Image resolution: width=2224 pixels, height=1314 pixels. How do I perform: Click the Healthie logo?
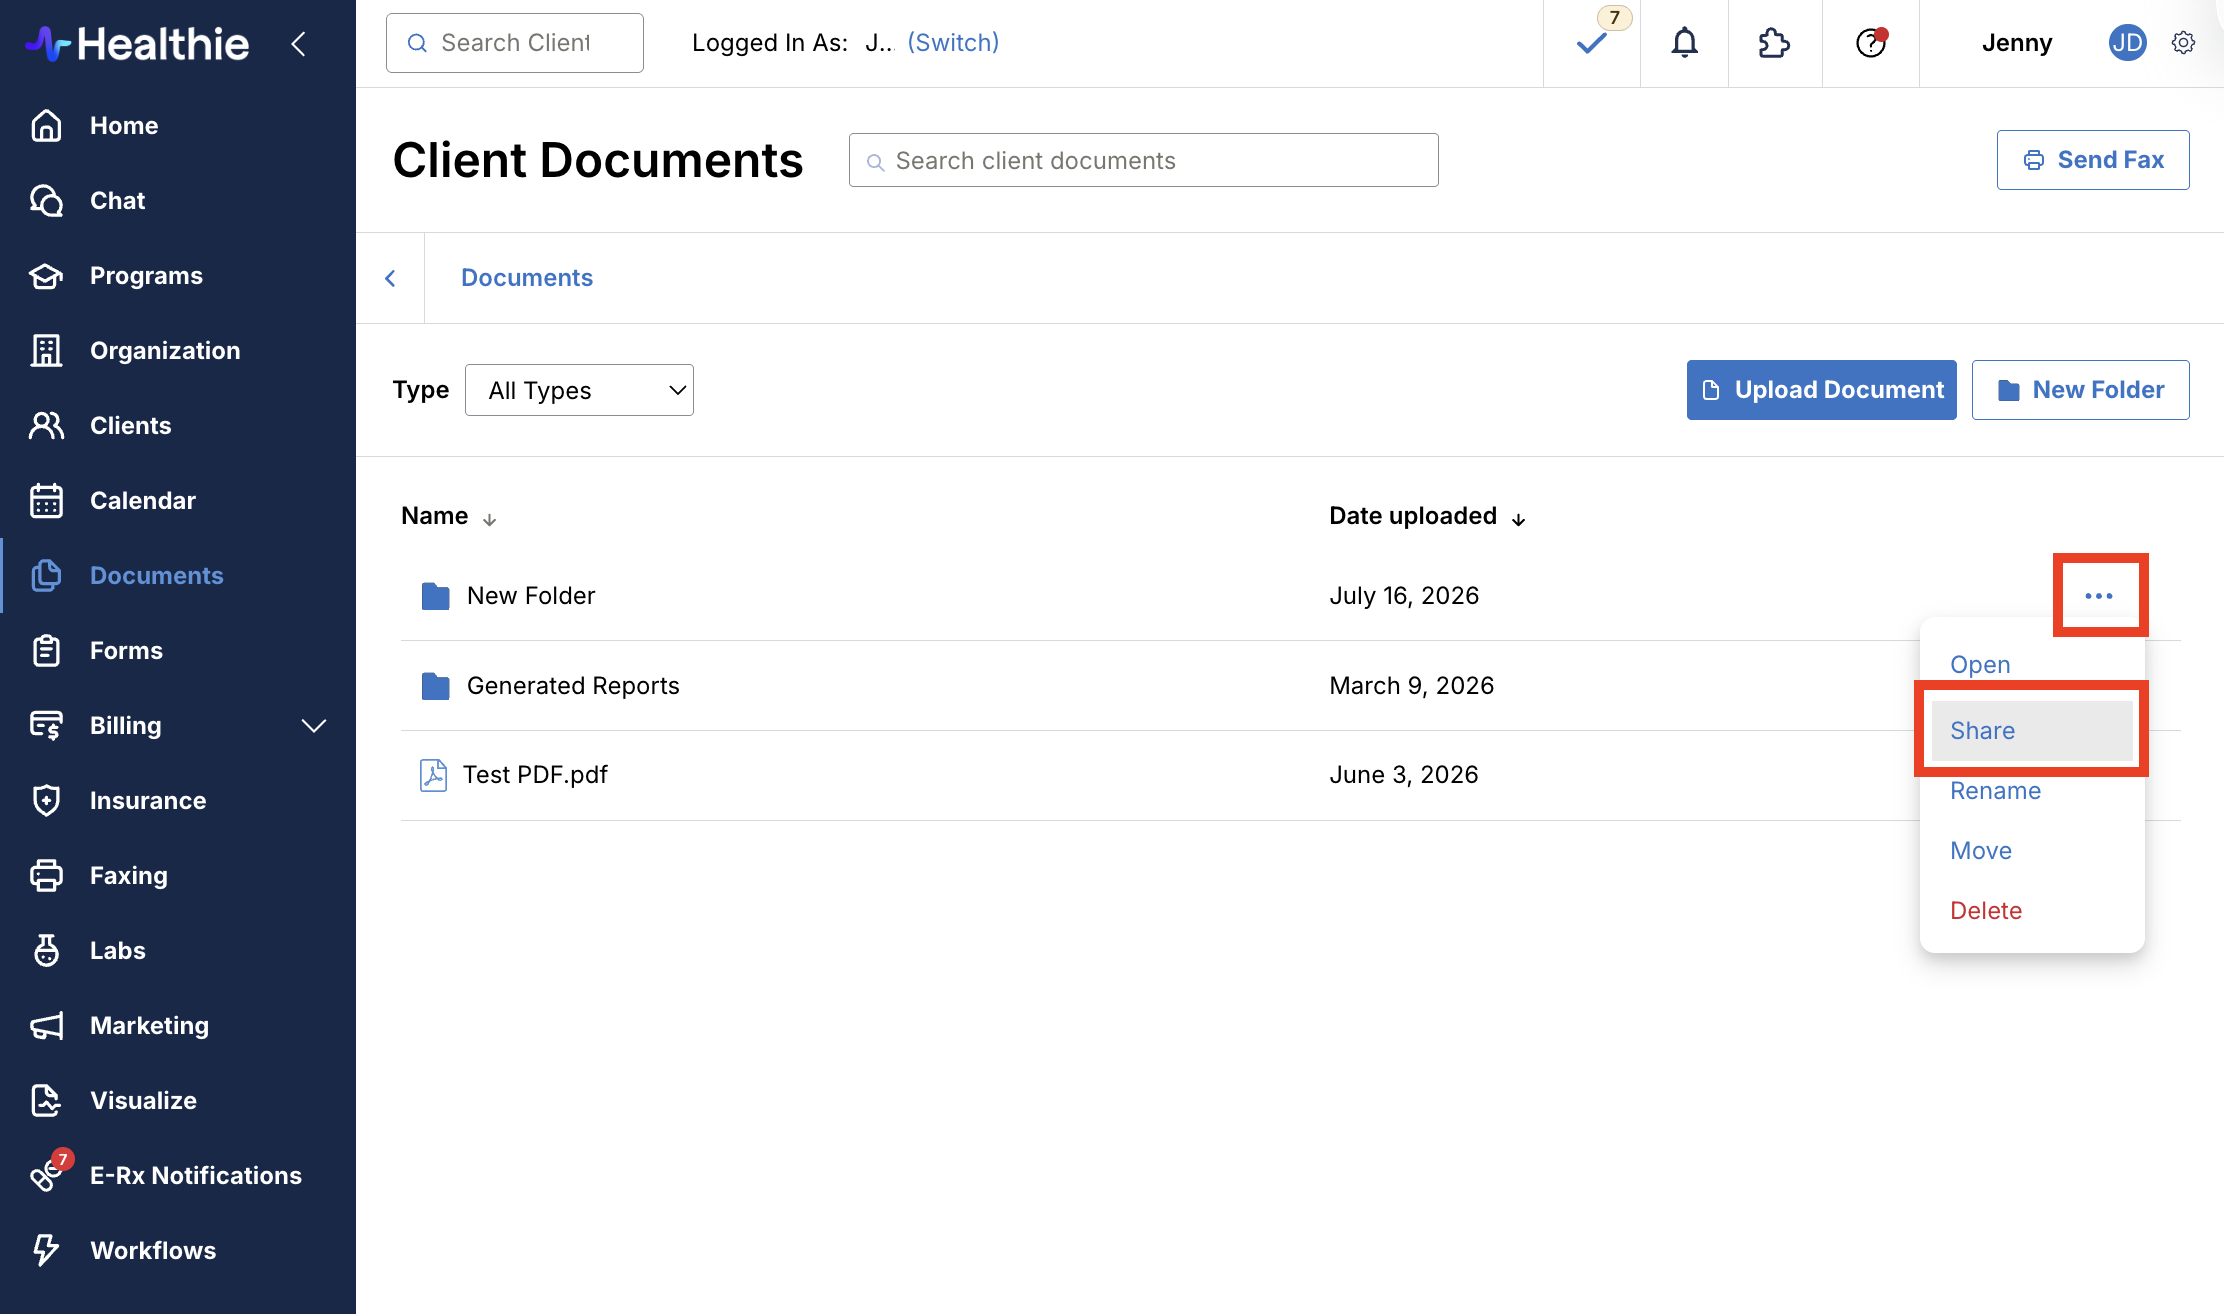[137, 44]
